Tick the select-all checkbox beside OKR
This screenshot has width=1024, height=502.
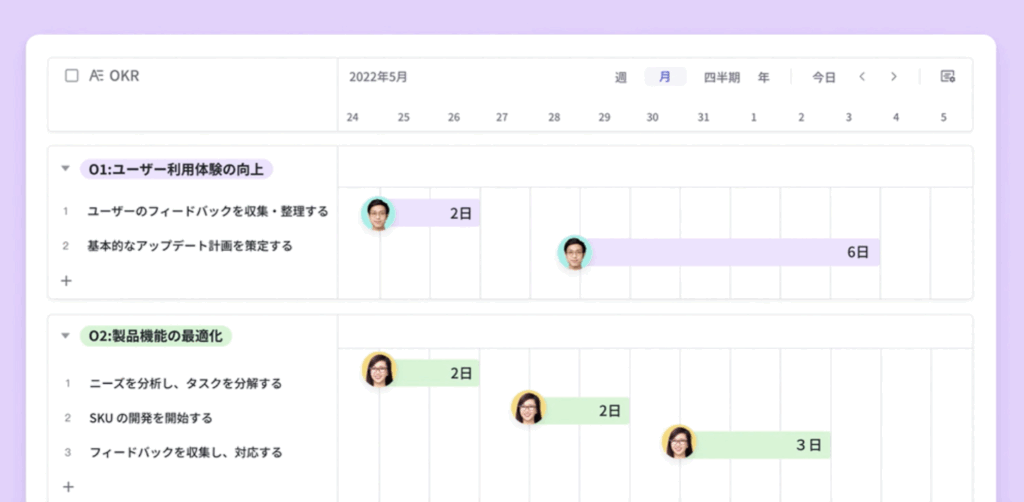tap(72, 76)
